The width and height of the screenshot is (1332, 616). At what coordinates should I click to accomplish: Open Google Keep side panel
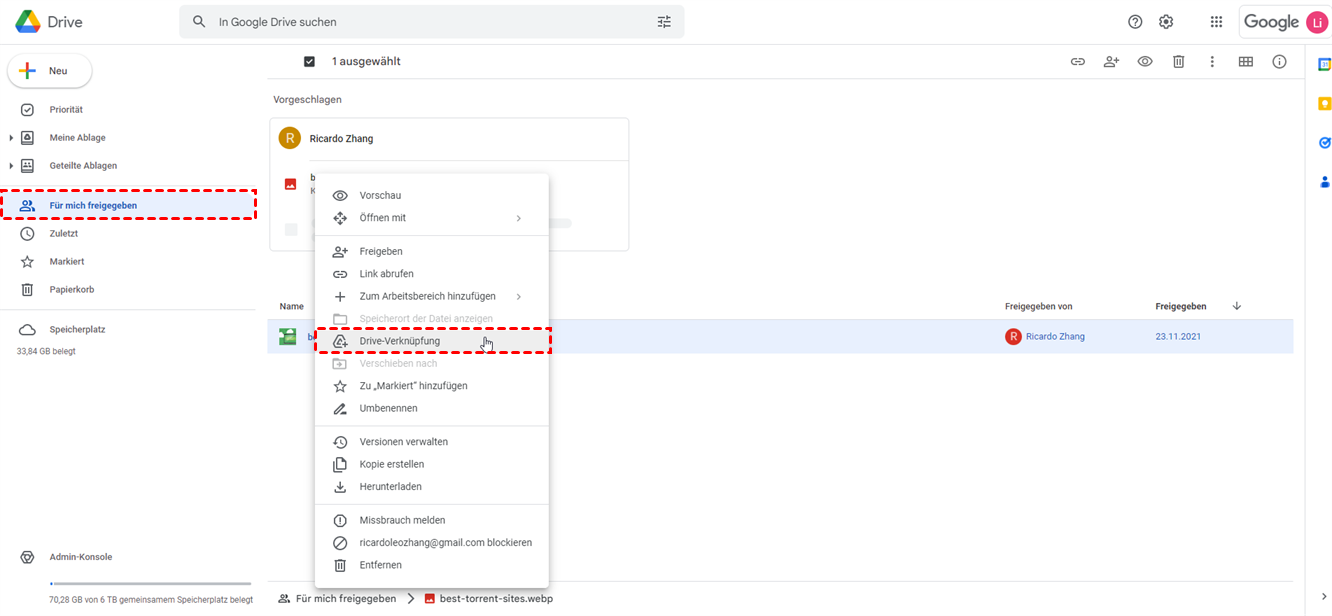(1324, 104)
